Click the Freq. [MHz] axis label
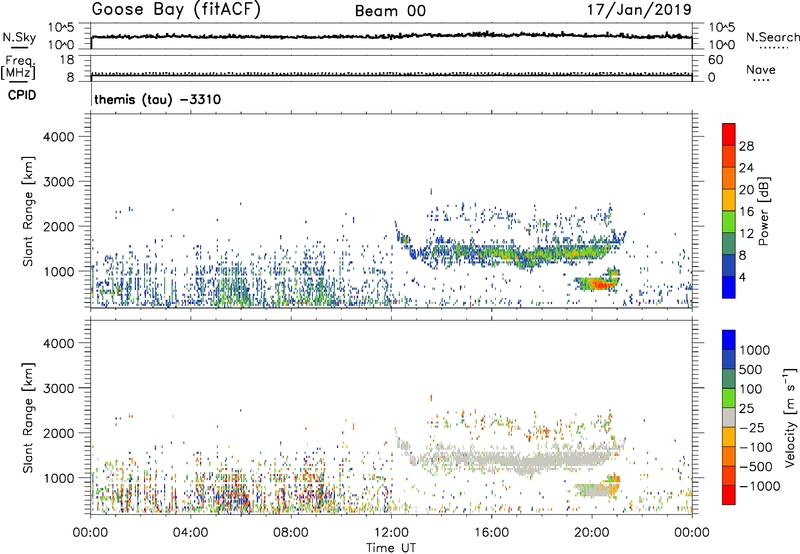This screenshot has width=800, height=554. tap(18, 67)
